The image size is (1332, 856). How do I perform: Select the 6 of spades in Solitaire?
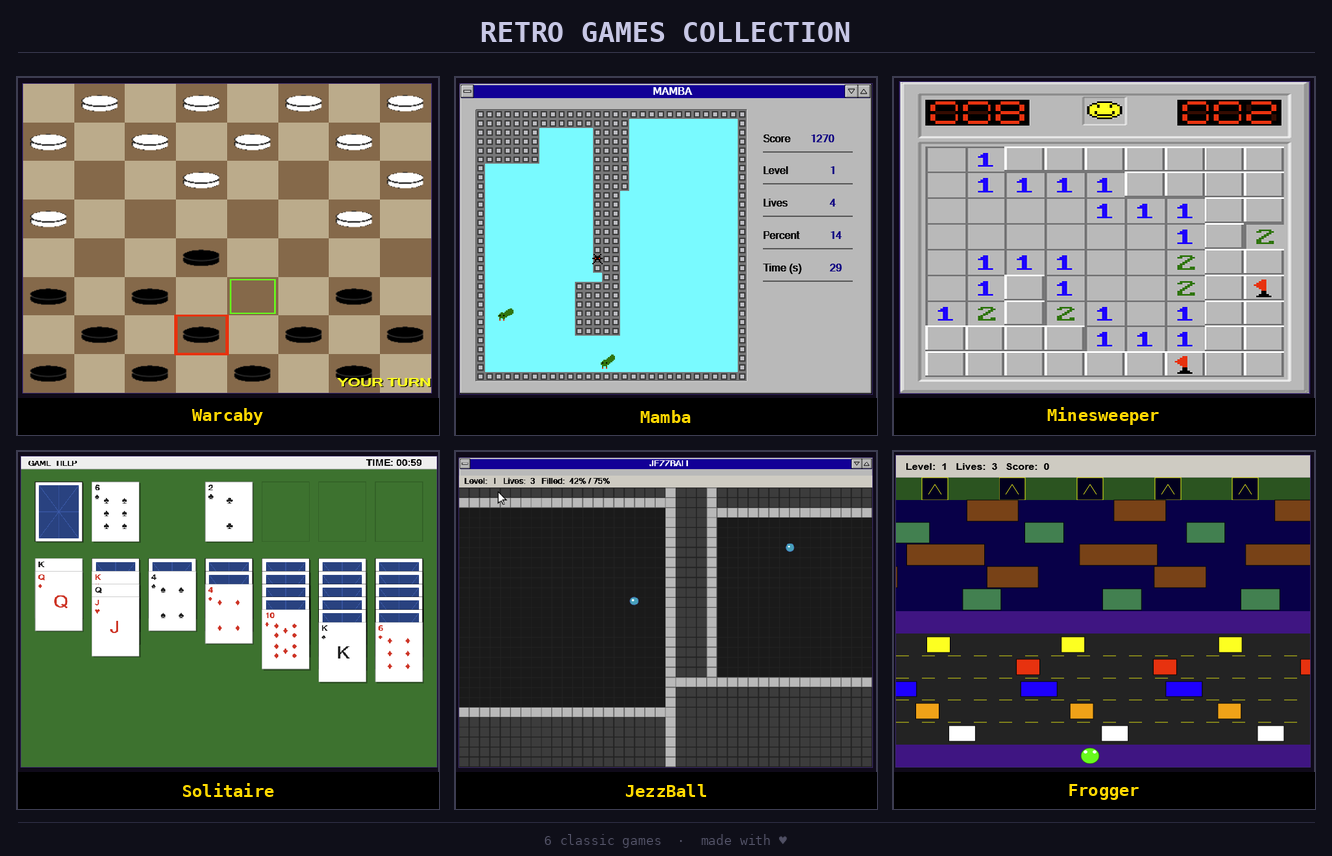pos(116,512)
